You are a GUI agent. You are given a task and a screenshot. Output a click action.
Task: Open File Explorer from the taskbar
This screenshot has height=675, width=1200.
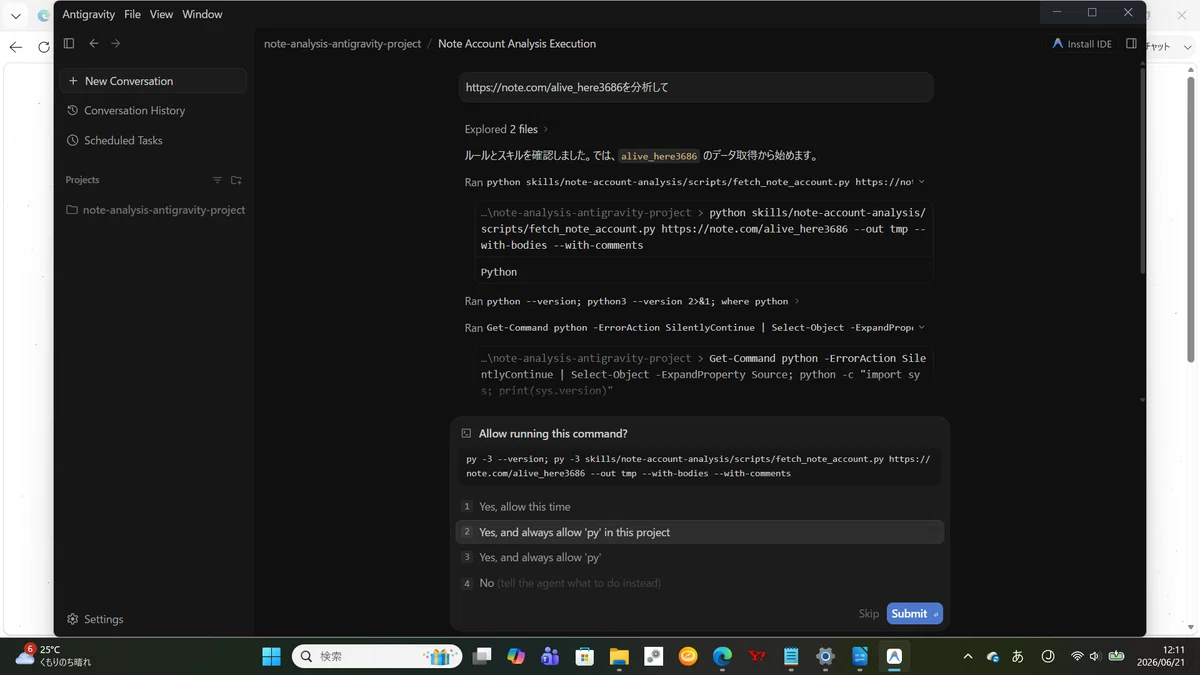(619, 656)
